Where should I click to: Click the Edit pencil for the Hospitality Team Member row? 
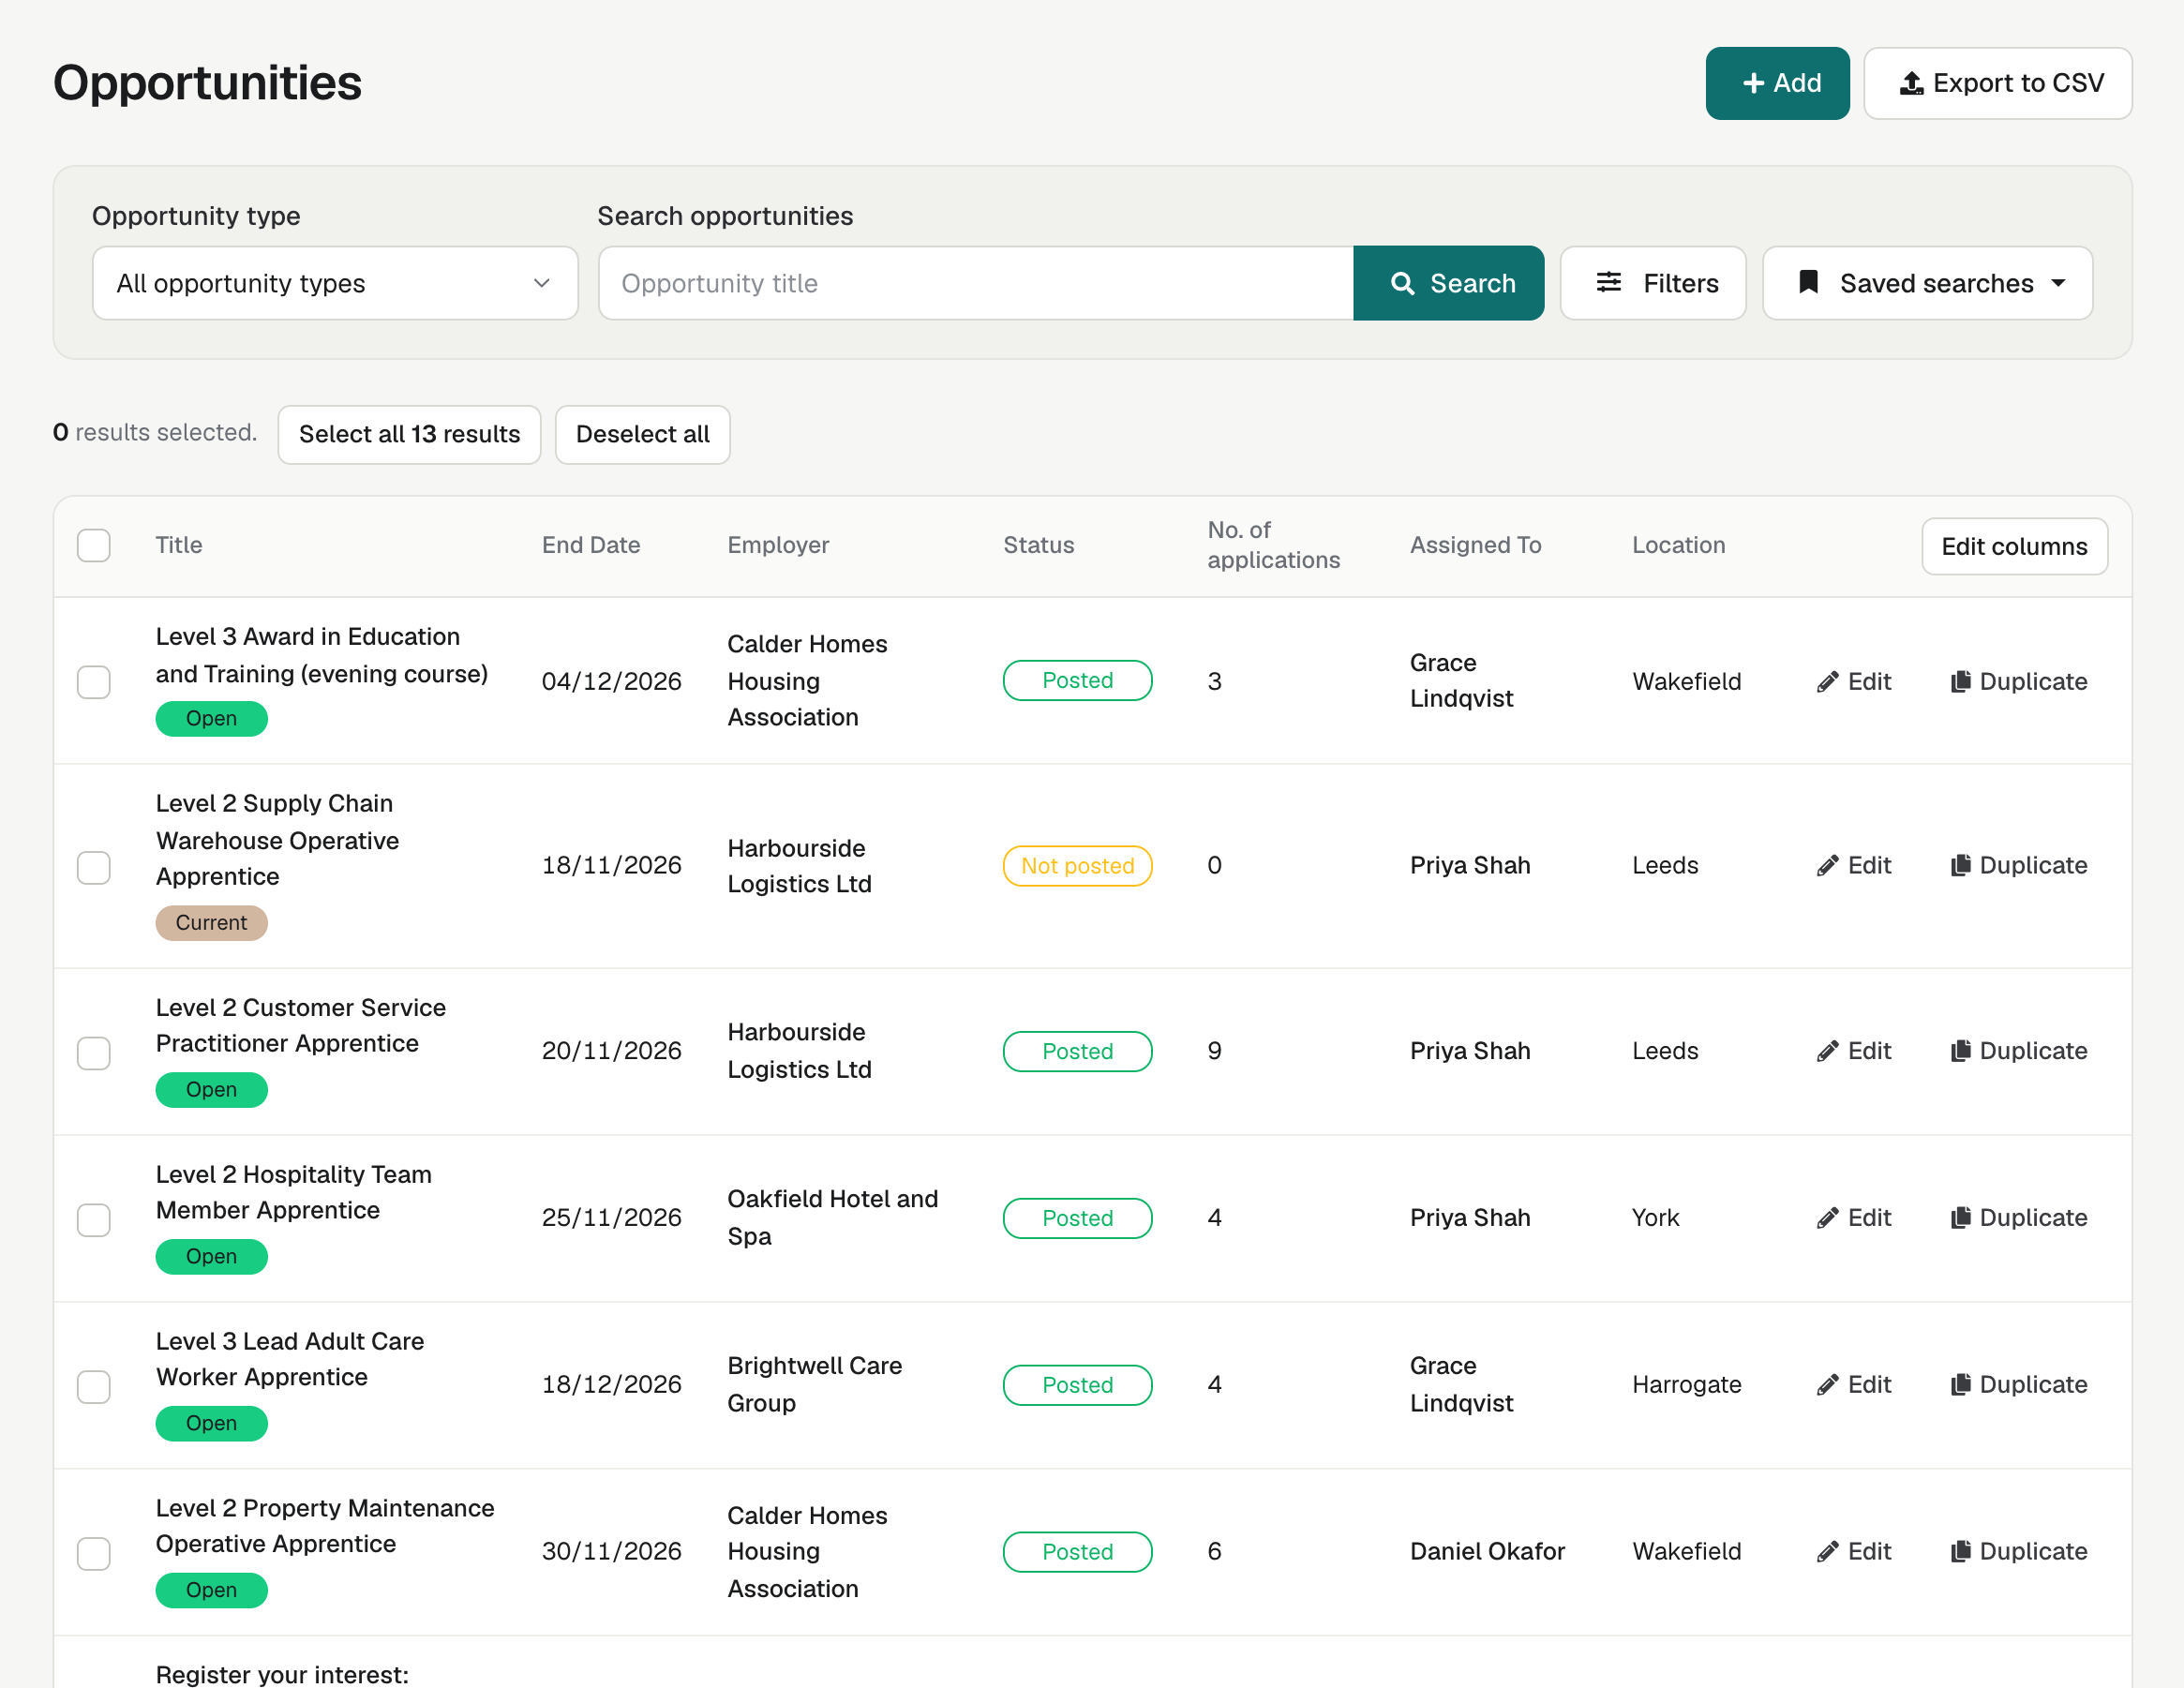[1827, 1218]
